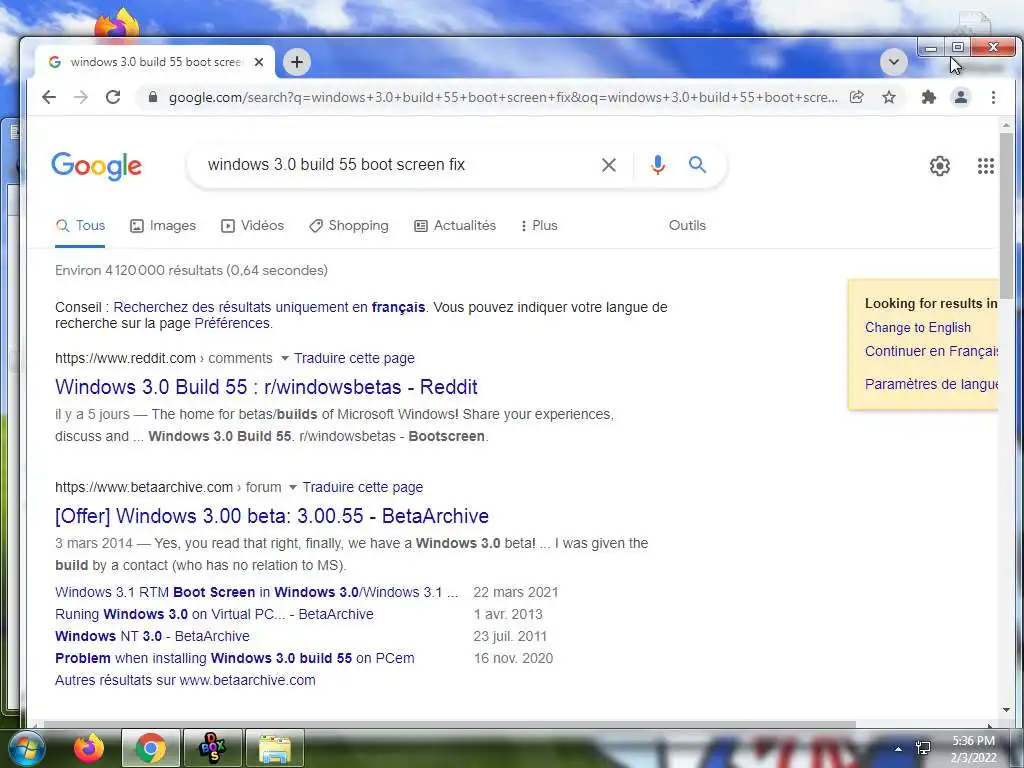Open Google search settings gear
This screenshot has width=1024, height=768.
click(940, 166)
